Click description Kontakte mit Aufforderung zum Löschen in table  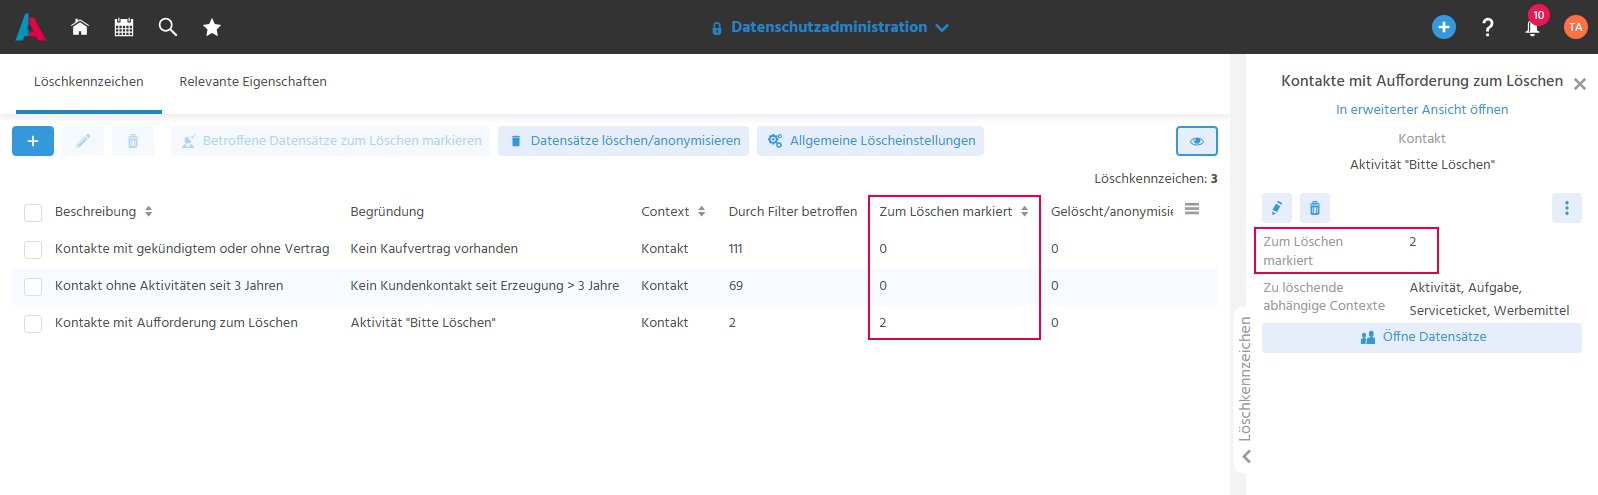176,323
